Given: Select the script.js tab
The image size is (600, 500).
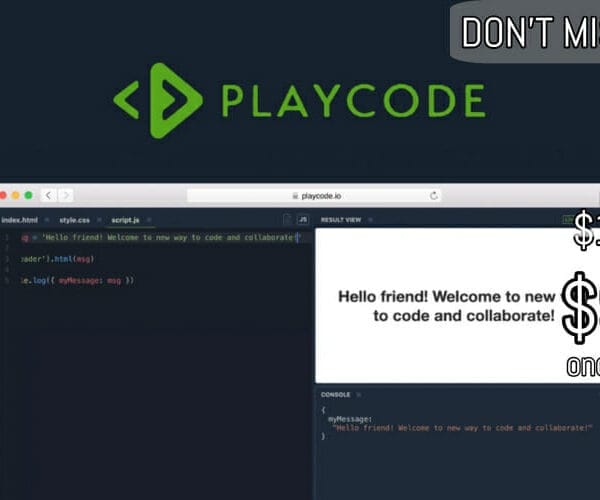Looking at the screenshot, I should coord(125,220).
